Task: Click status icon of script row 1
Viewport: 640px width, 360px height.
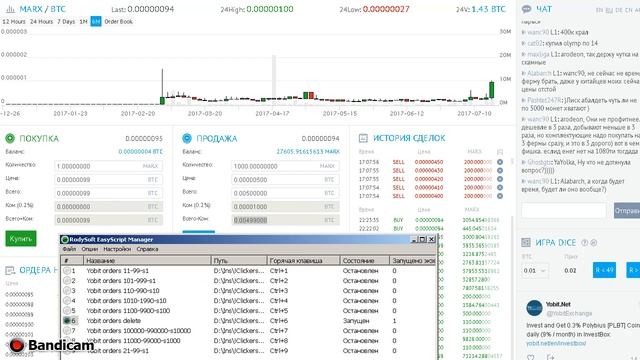Action: pyautogui.click(x=67, y=271)
